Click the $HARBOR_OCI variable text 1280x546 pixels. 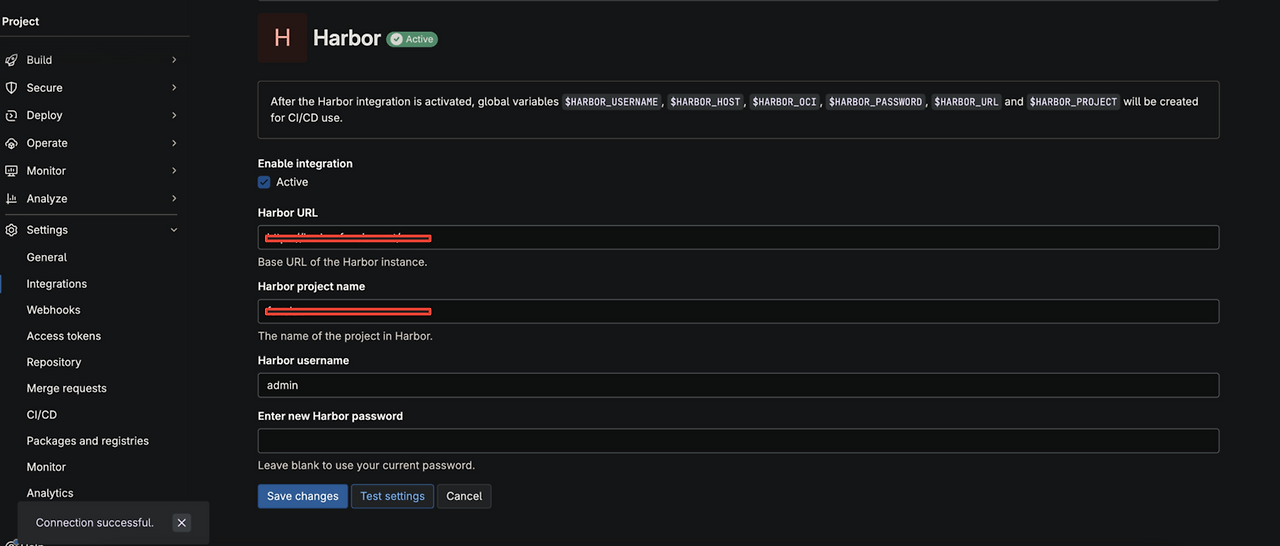coord(785,102)
